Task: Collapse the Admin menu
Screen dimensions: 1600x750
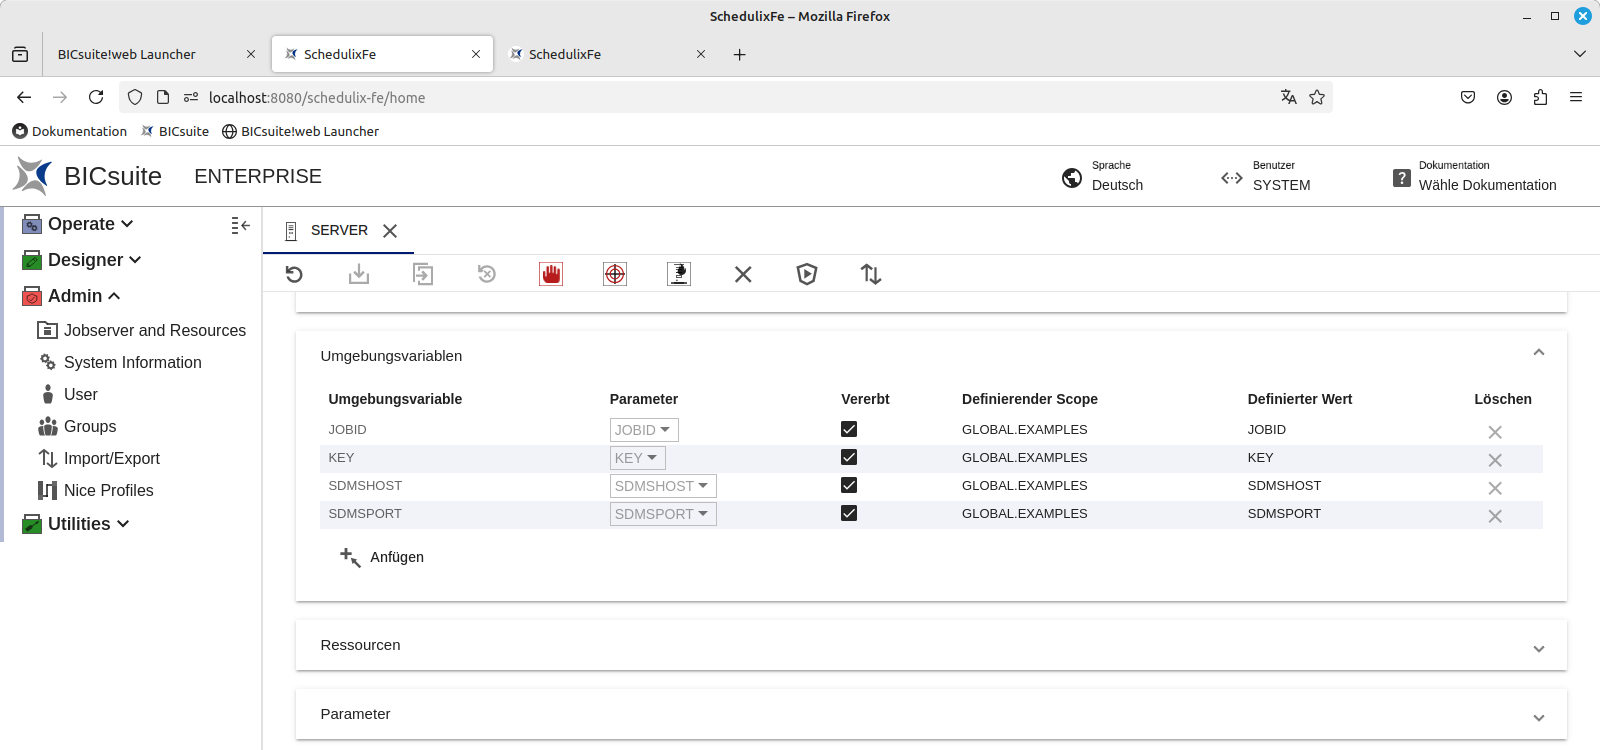Action: (72, 296)
